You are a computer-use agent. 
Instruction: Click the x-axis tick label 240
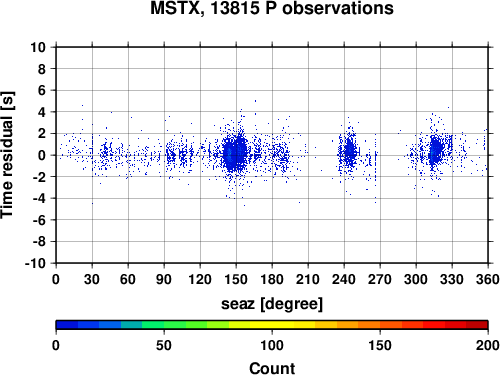[344, 279]
